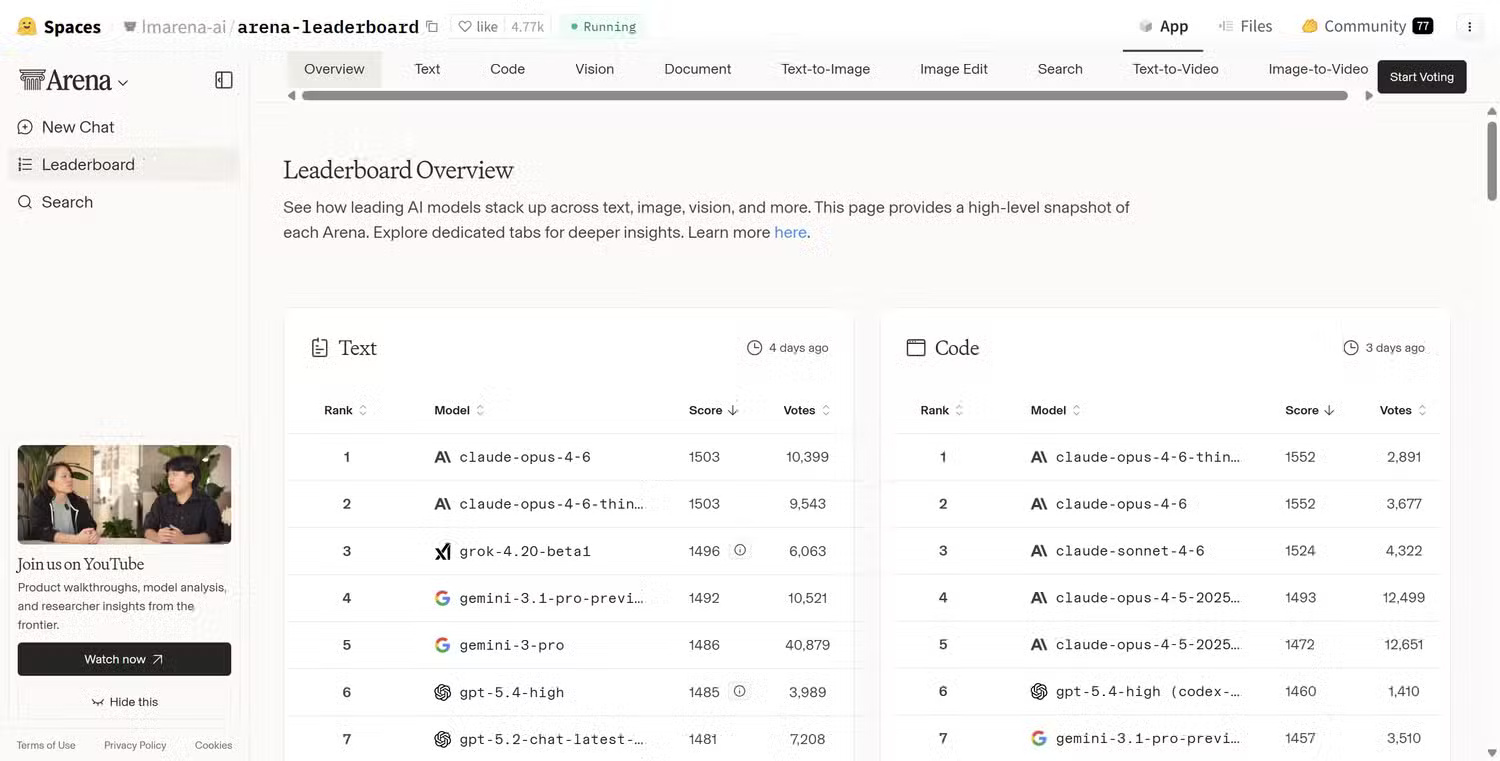Like this Space with the heart button
This screenshot has height=761, width=1500.
477,27
